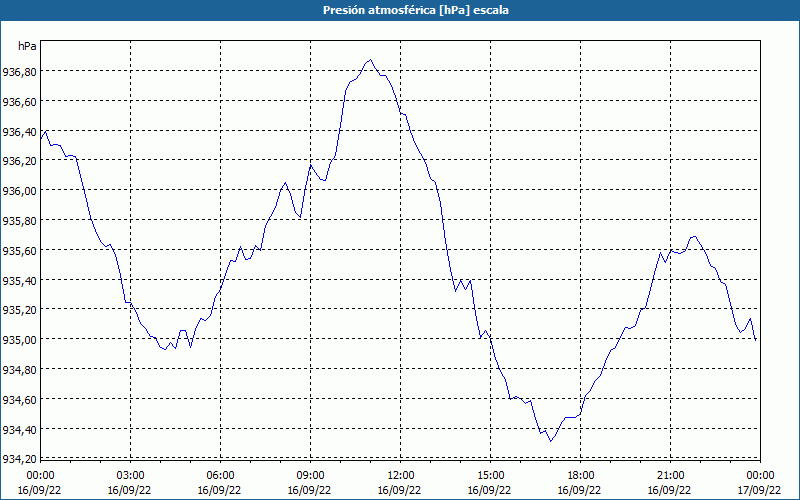Click the 934,20 axis value
This screenshot has width=800, height=500.
(19, 459)
